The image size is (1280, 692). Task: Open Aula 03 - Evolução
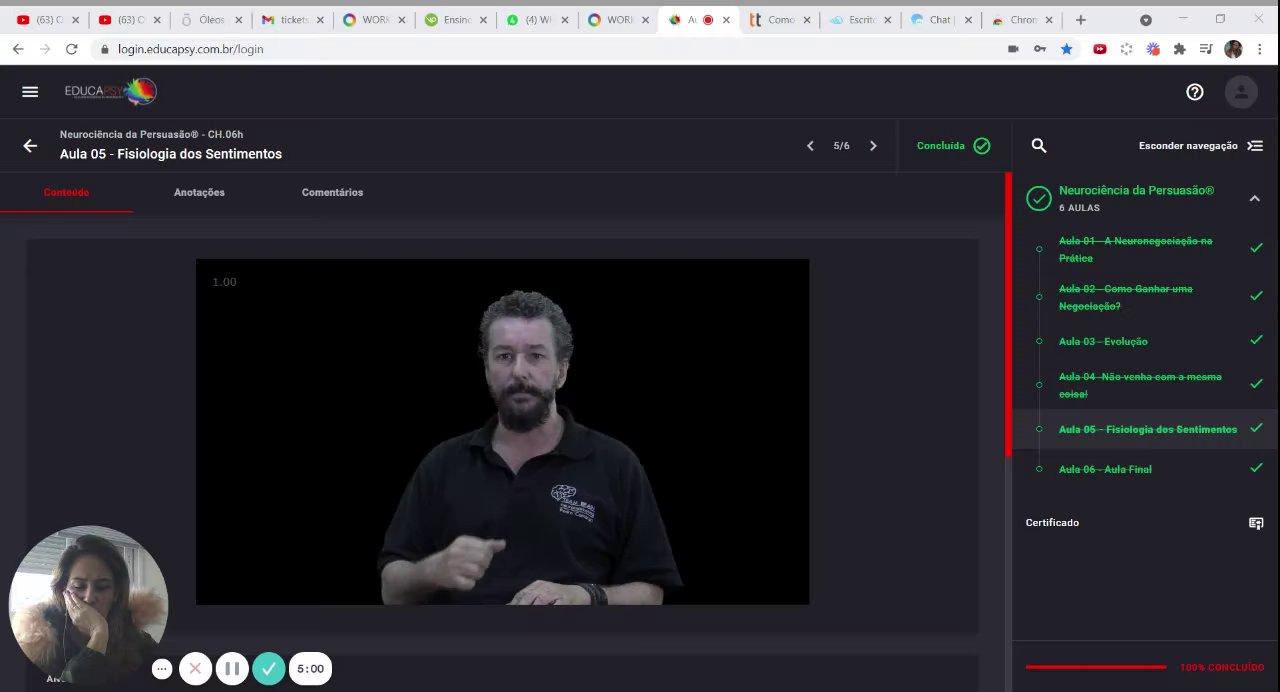tap(1103, 341)
